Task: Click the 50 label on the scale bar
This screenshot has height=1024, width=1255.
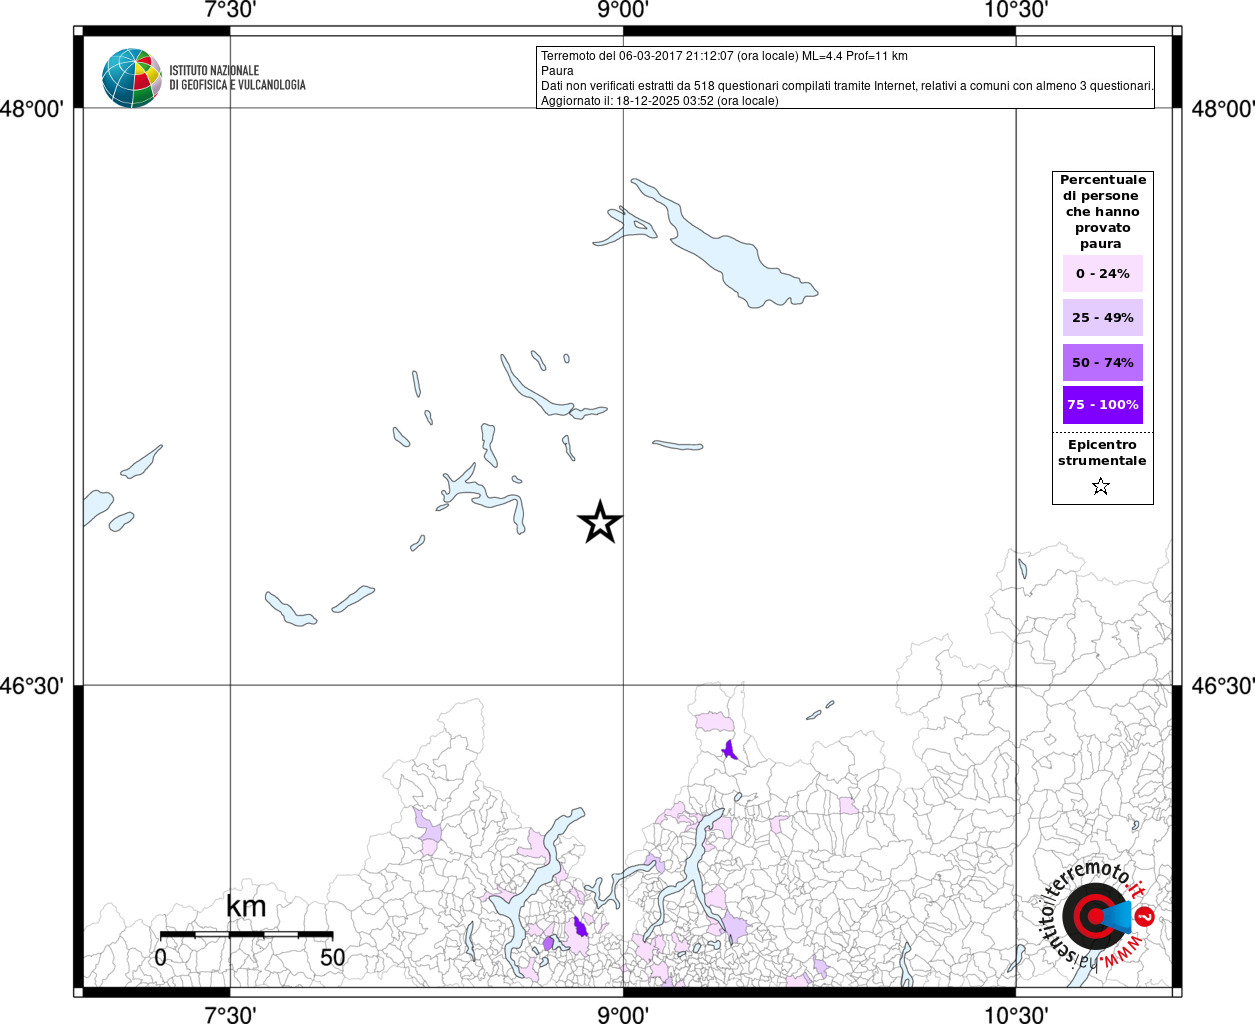Action: pyautogui.click(x=332, y=957)
